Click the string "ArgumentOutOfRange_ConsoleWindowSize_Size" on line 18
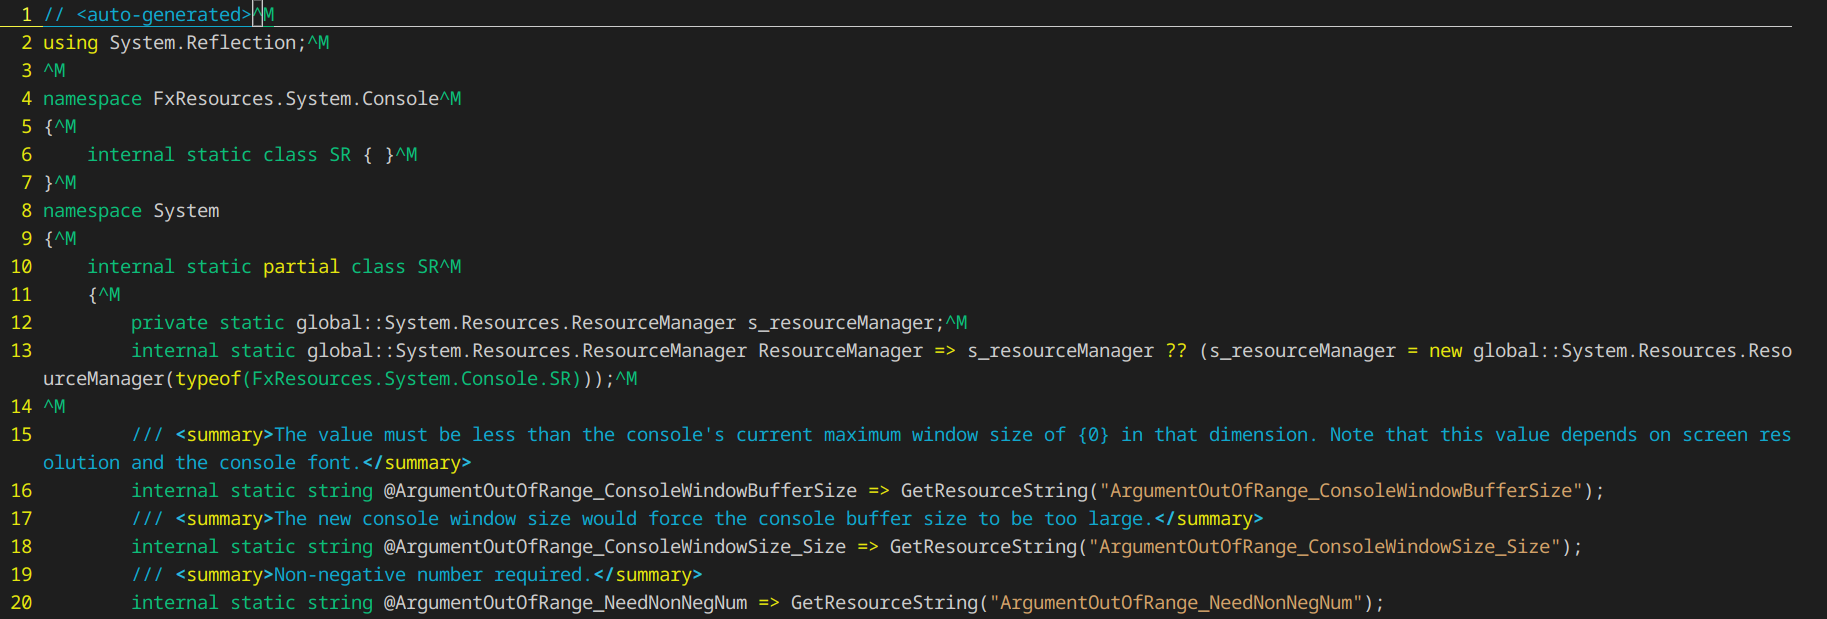The height and width of the screenshot is (619, 1827). point(1324,547)
